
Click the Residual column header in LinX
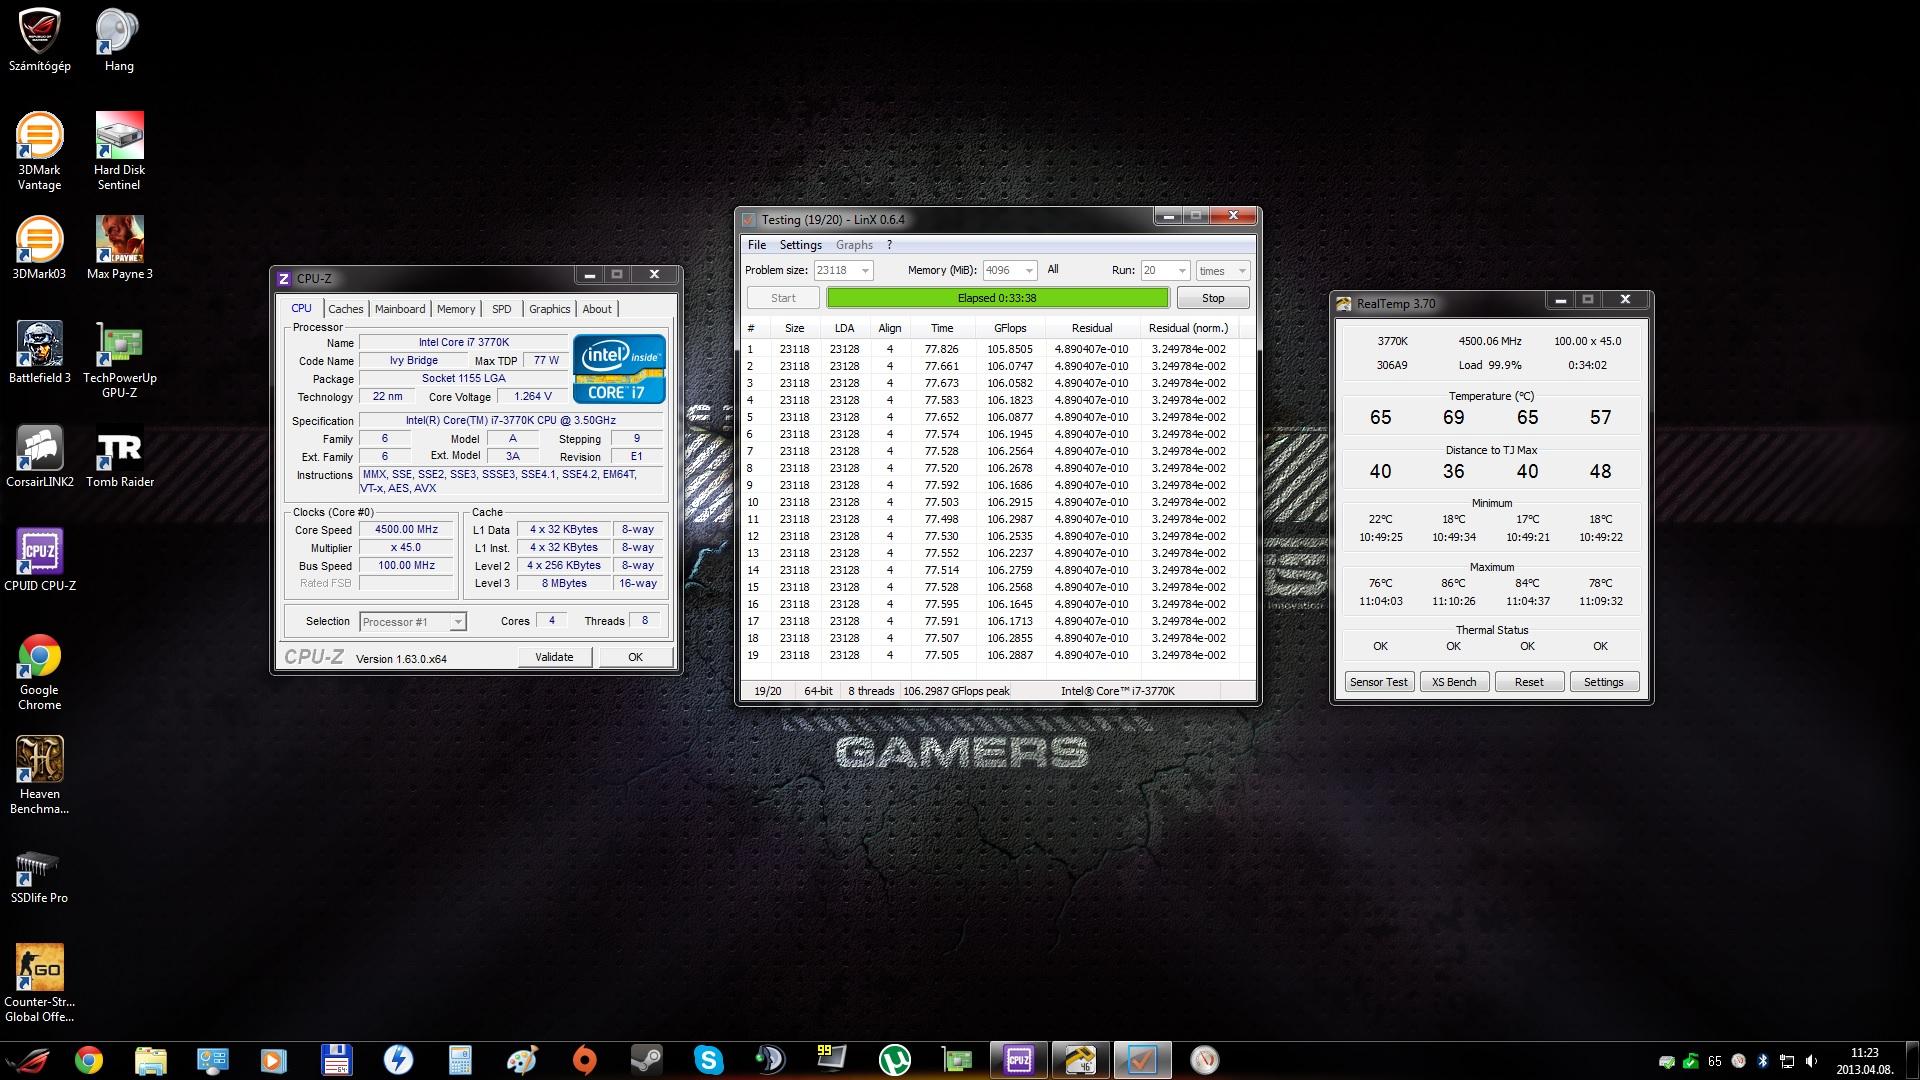pos(1092,328)
